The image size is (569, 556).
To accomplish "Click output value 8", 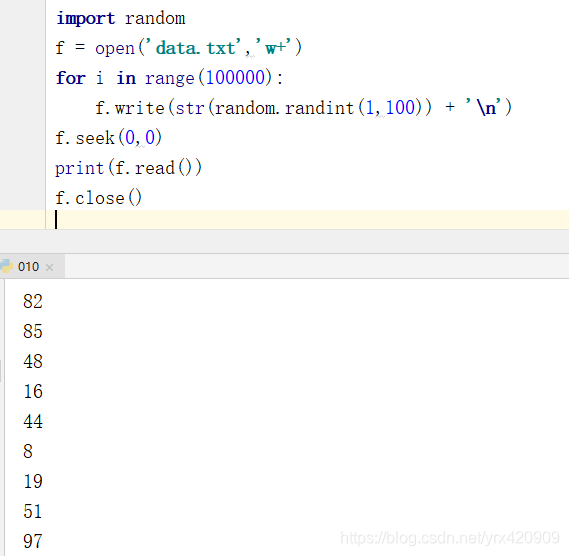I will coord(28,451).
